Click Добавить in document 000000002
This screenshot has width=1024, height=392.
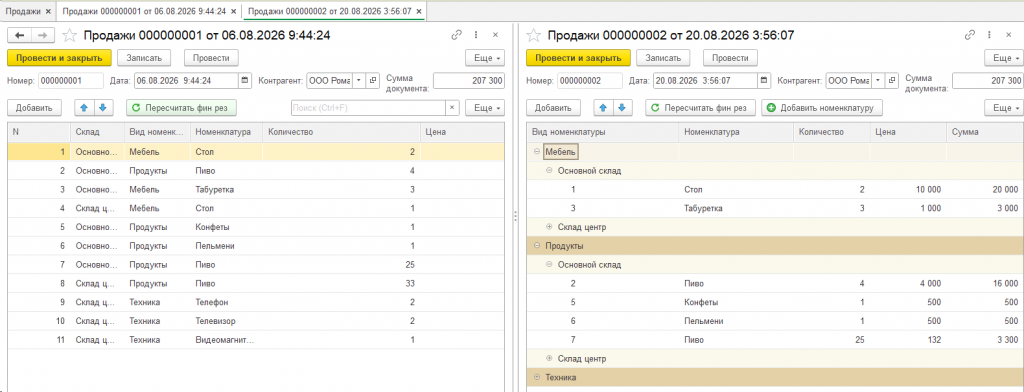pos(553,108)
